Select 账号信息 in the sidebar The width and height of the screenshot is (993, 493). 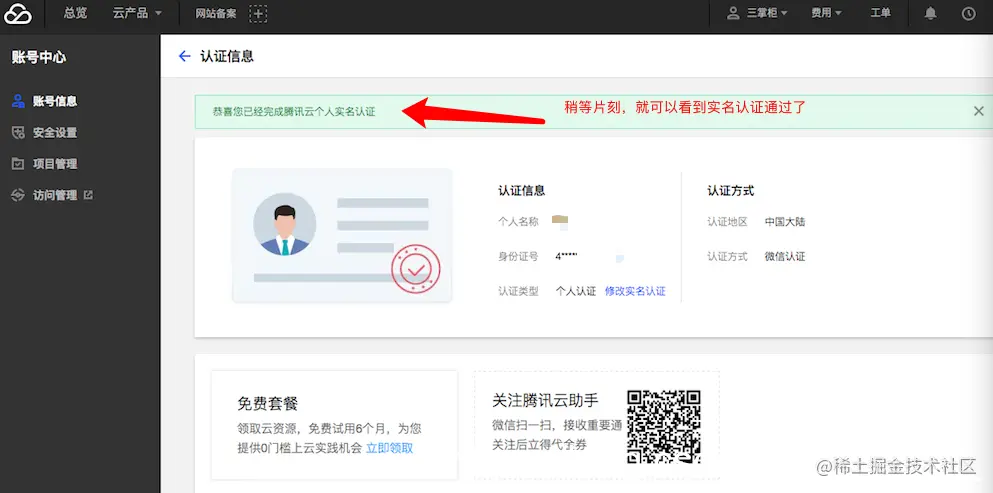pyautogui.click(x=55, y=101)
